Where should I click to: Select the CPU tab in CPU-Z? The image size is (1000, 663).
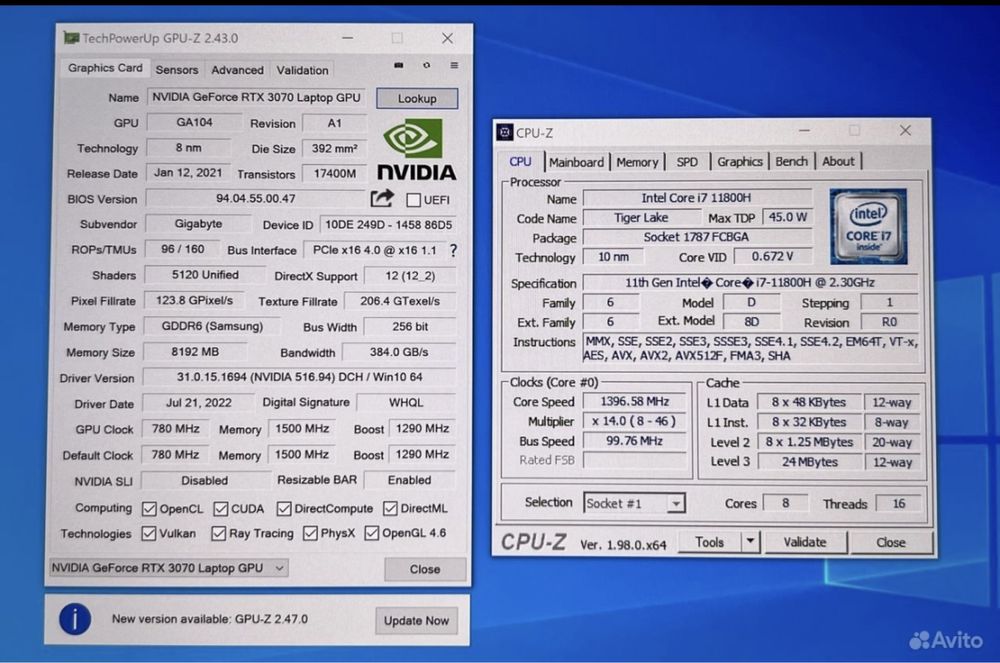(520, 162)
